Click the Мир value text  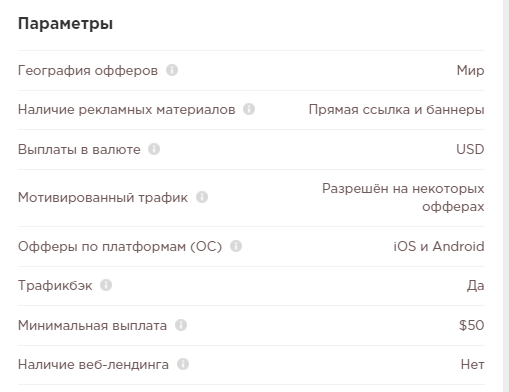[x=470, y=71]
